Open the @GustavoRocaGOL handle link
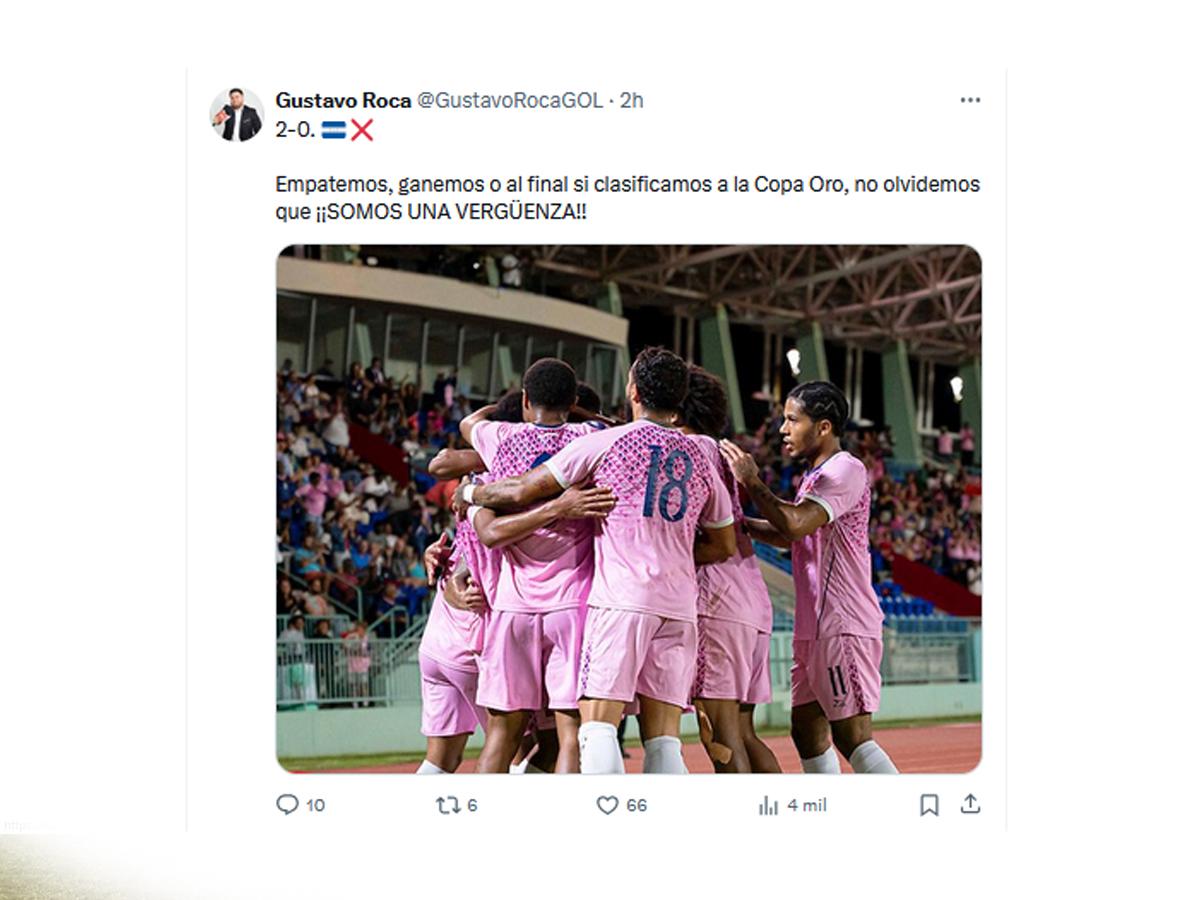The width and height of the screenshot is (1200, 900). 510,100
